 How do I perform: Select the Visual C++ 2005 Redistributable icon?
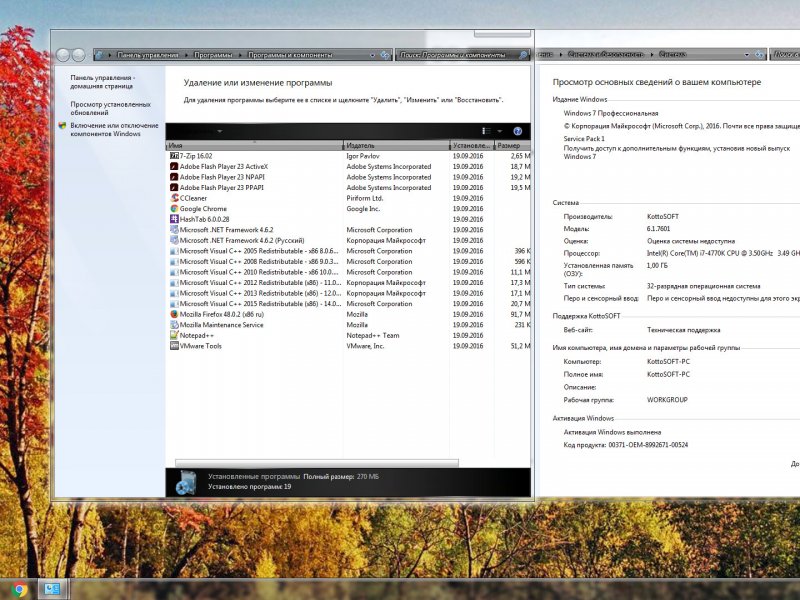click(x=174, y=251)
